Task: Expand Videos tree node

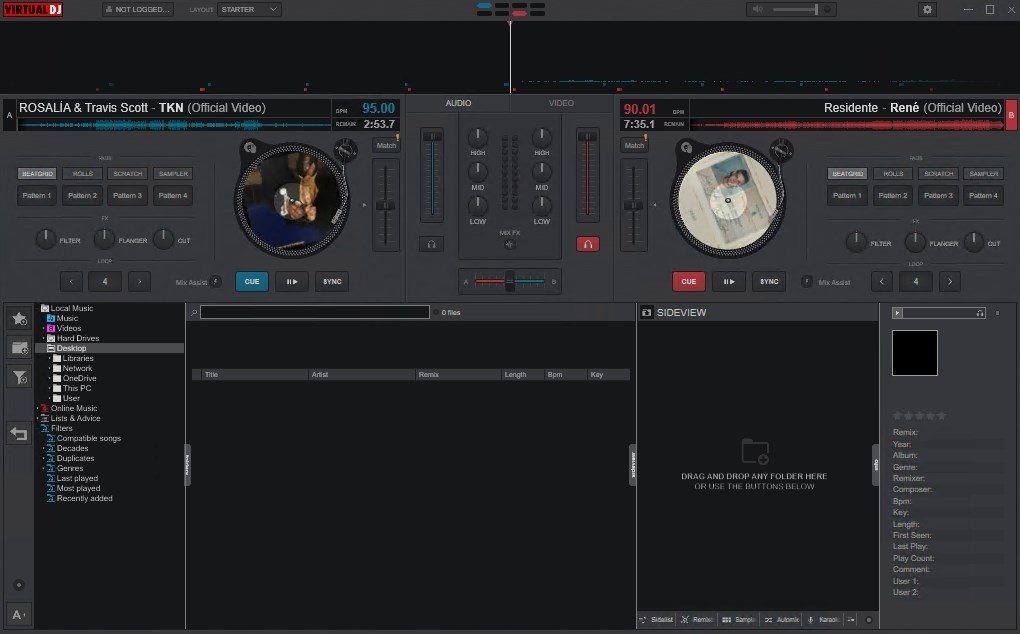Action: (44, 328)
